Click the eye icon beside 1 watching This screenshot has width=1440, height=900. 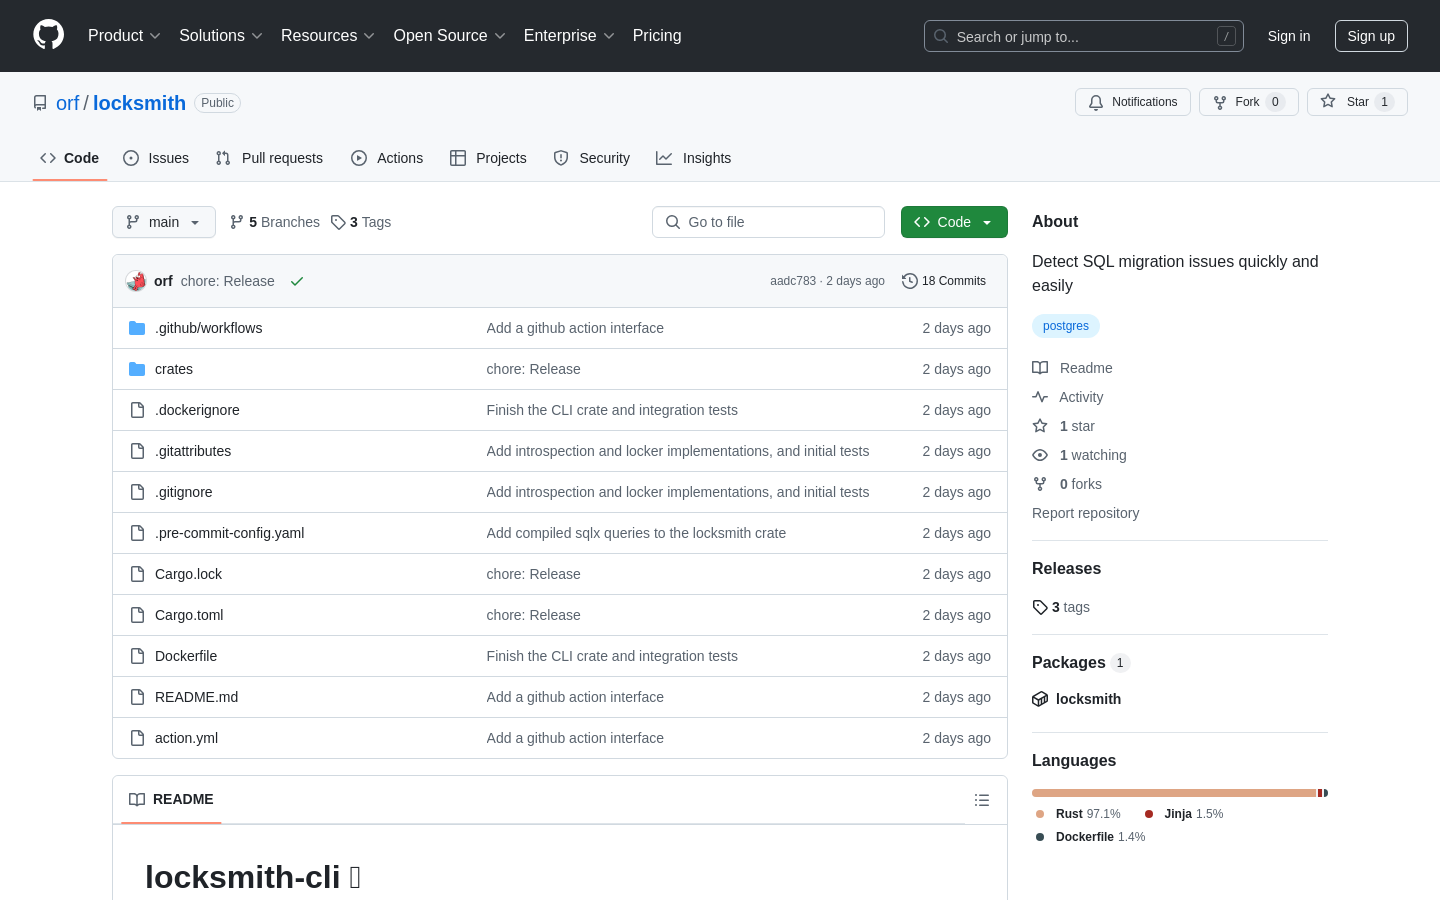click(1040, 455)
